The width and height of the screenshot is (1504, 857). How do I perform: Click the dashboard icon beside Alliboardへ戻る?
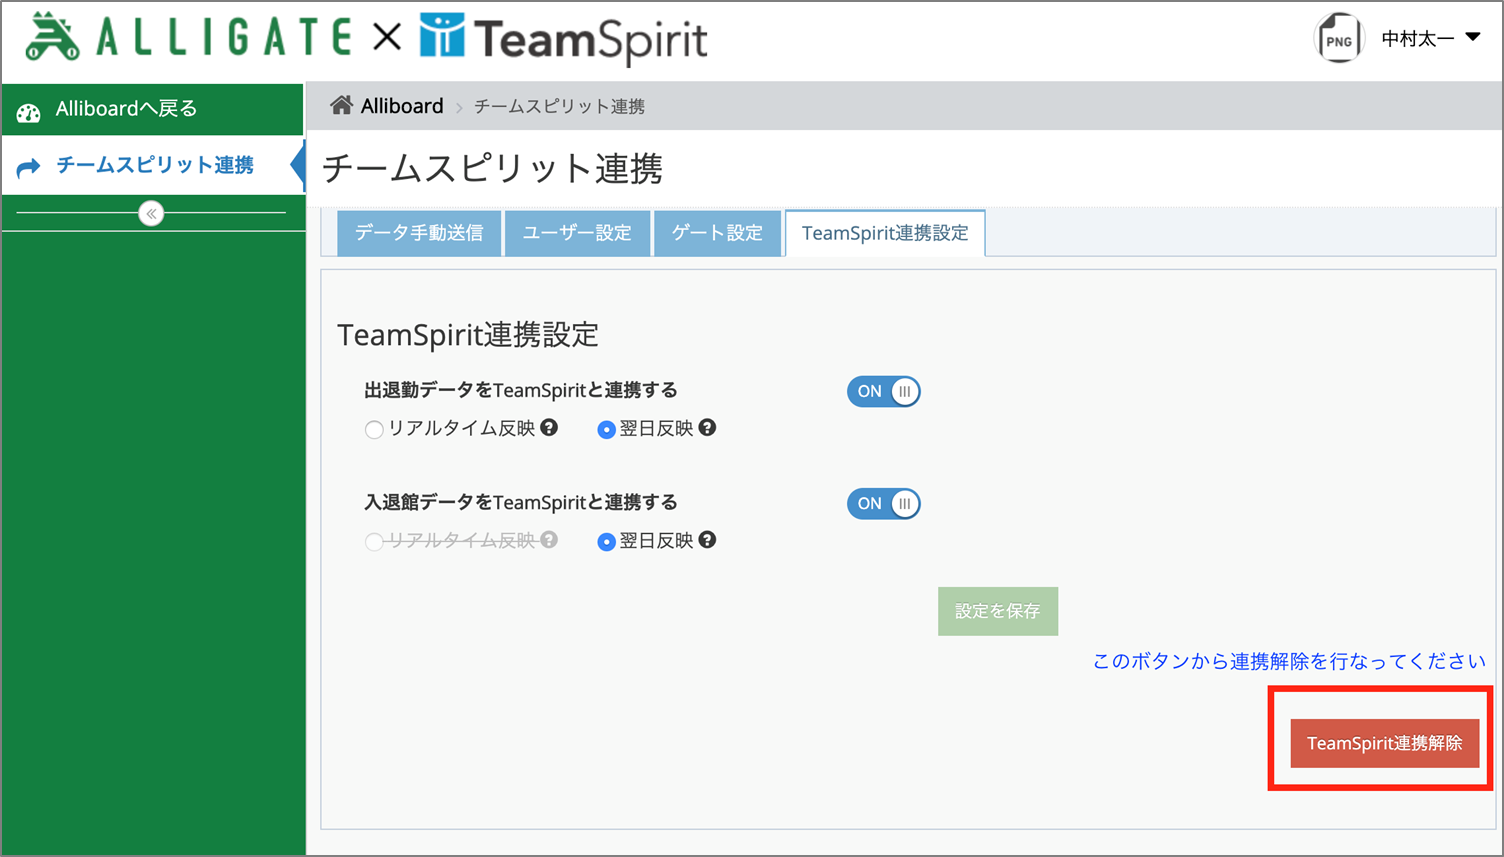(29, 112)
